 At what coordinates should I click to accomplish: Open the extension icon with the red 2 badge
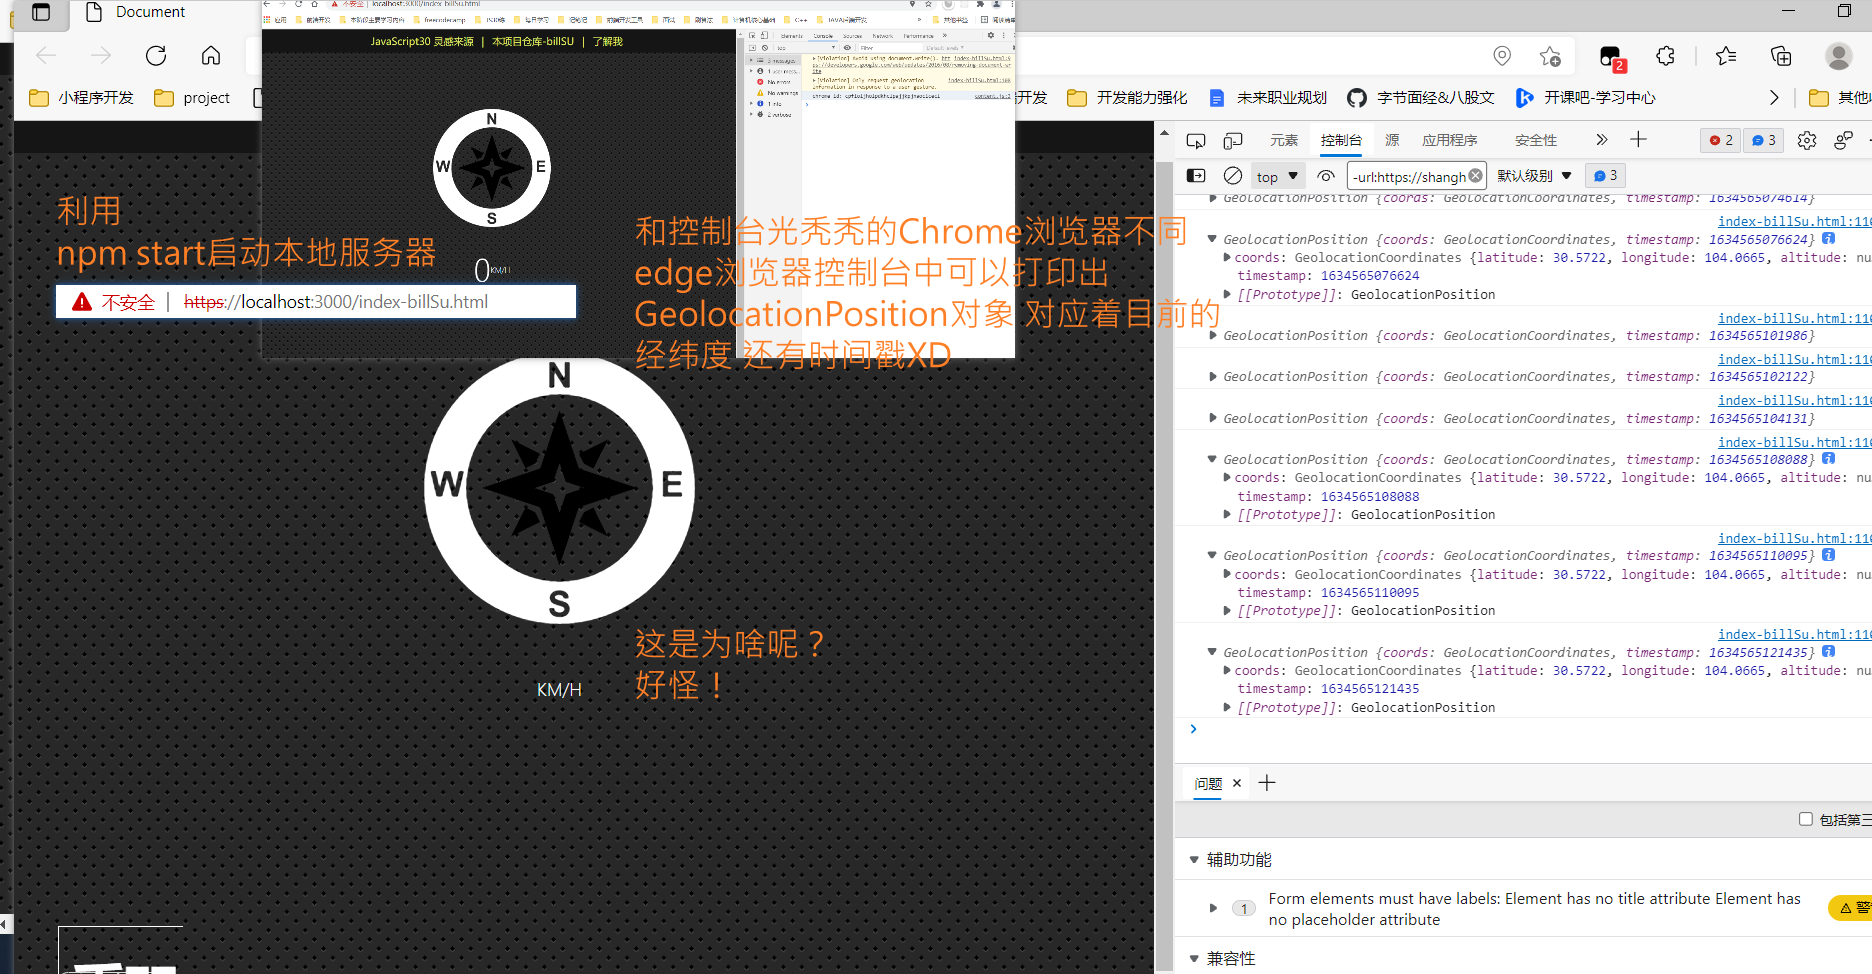tap(1612, 58)
